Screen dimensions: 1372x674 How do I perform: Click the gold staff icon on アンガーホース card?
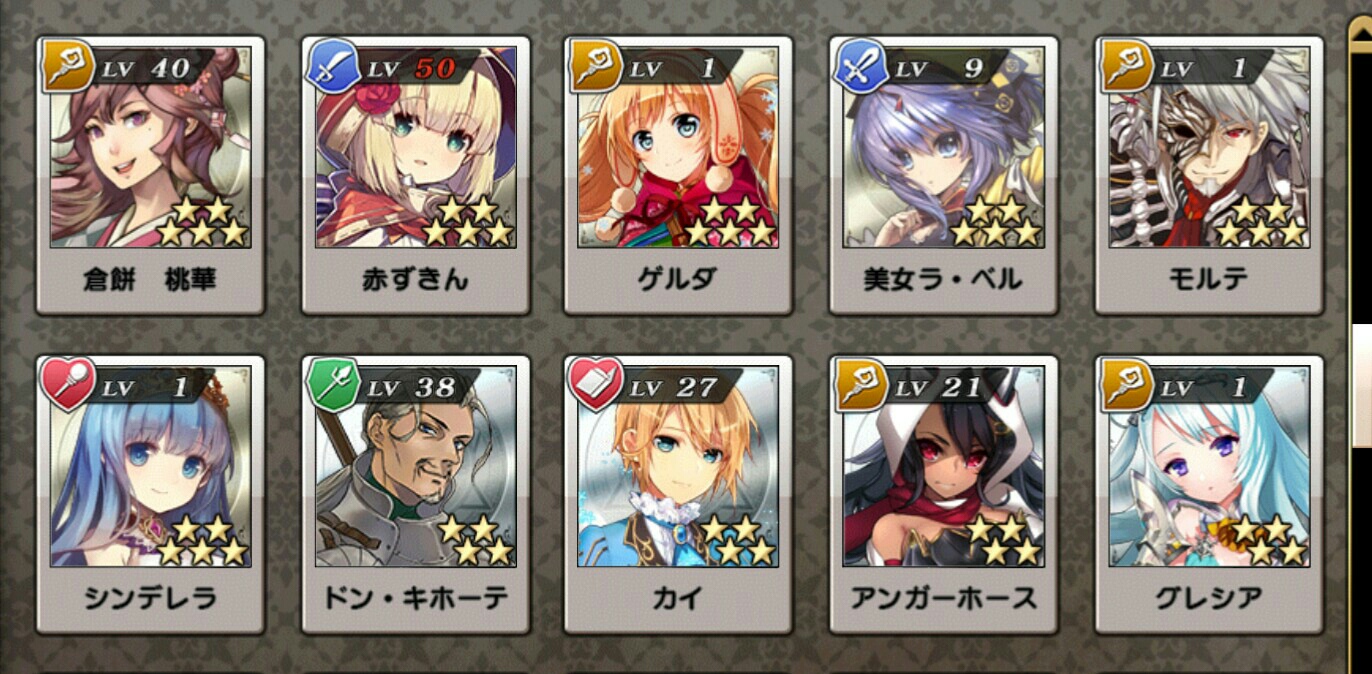pyautogui.click(x=859, y=384)
